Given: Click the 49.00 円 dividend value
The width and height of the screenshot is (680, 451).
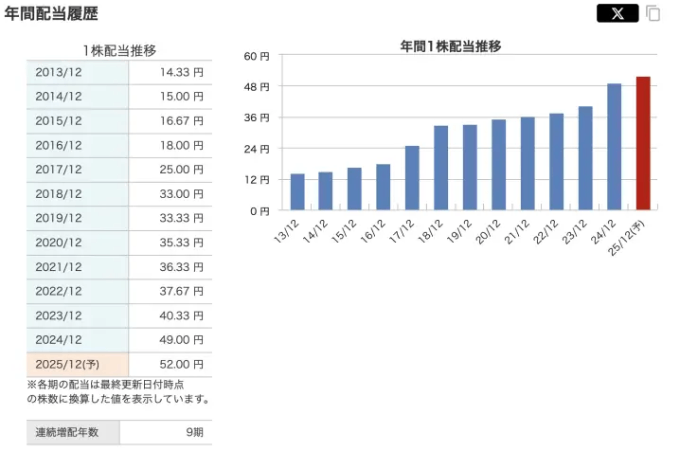Looking at the screenshot, I should pyautogui.click(x=181, y=340).
